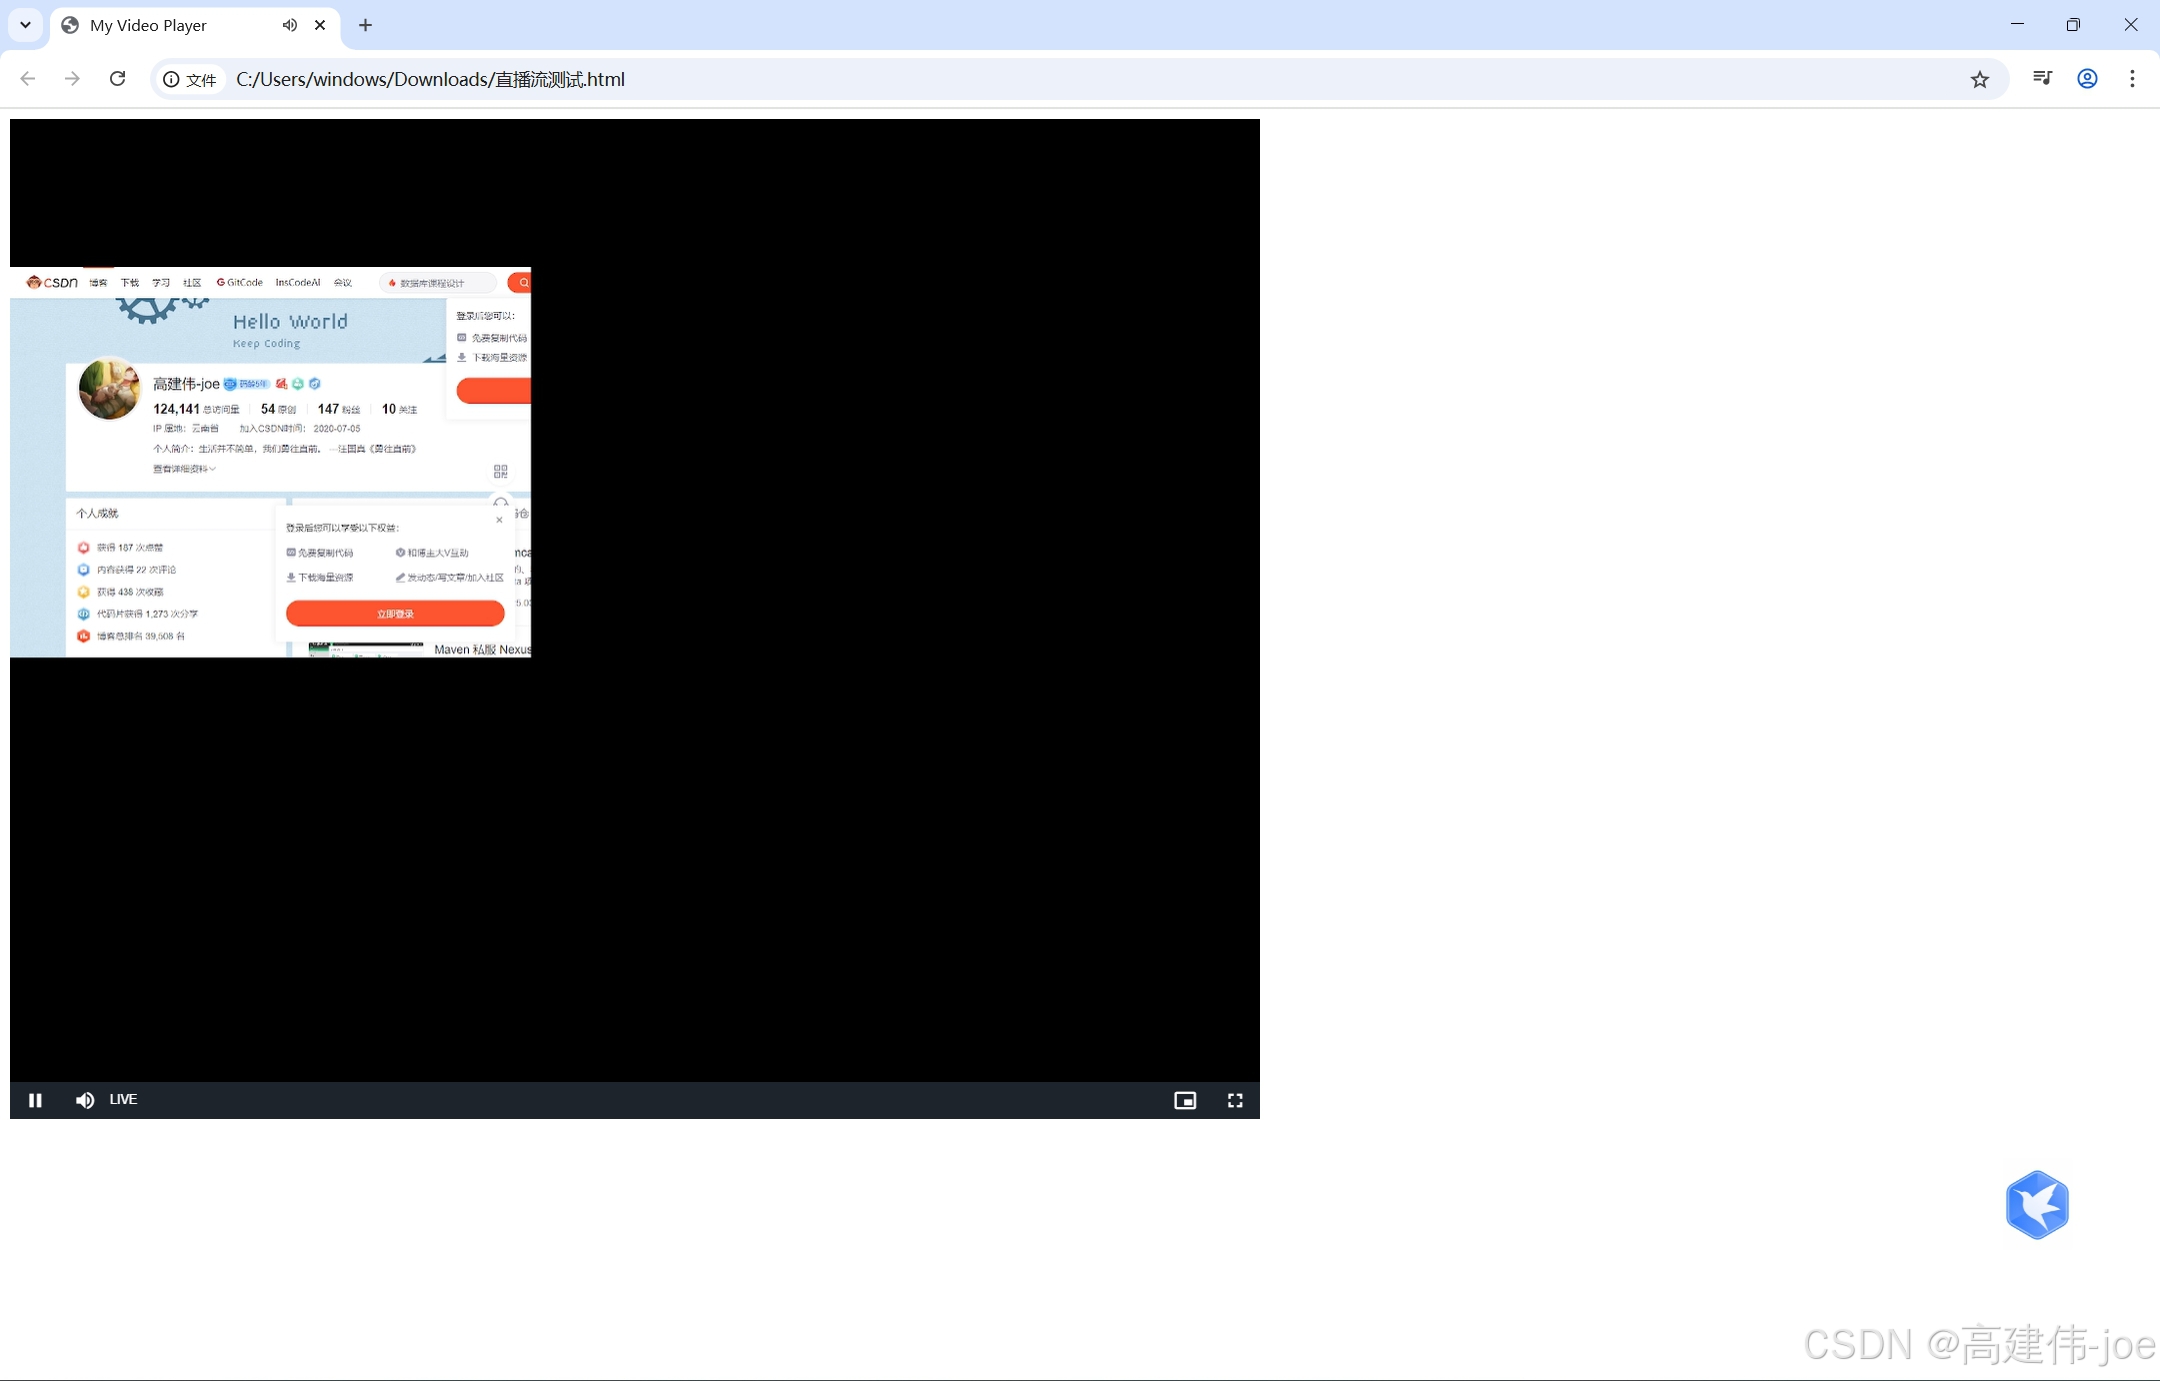Bookmark this page with star icon

(1980, 79)
